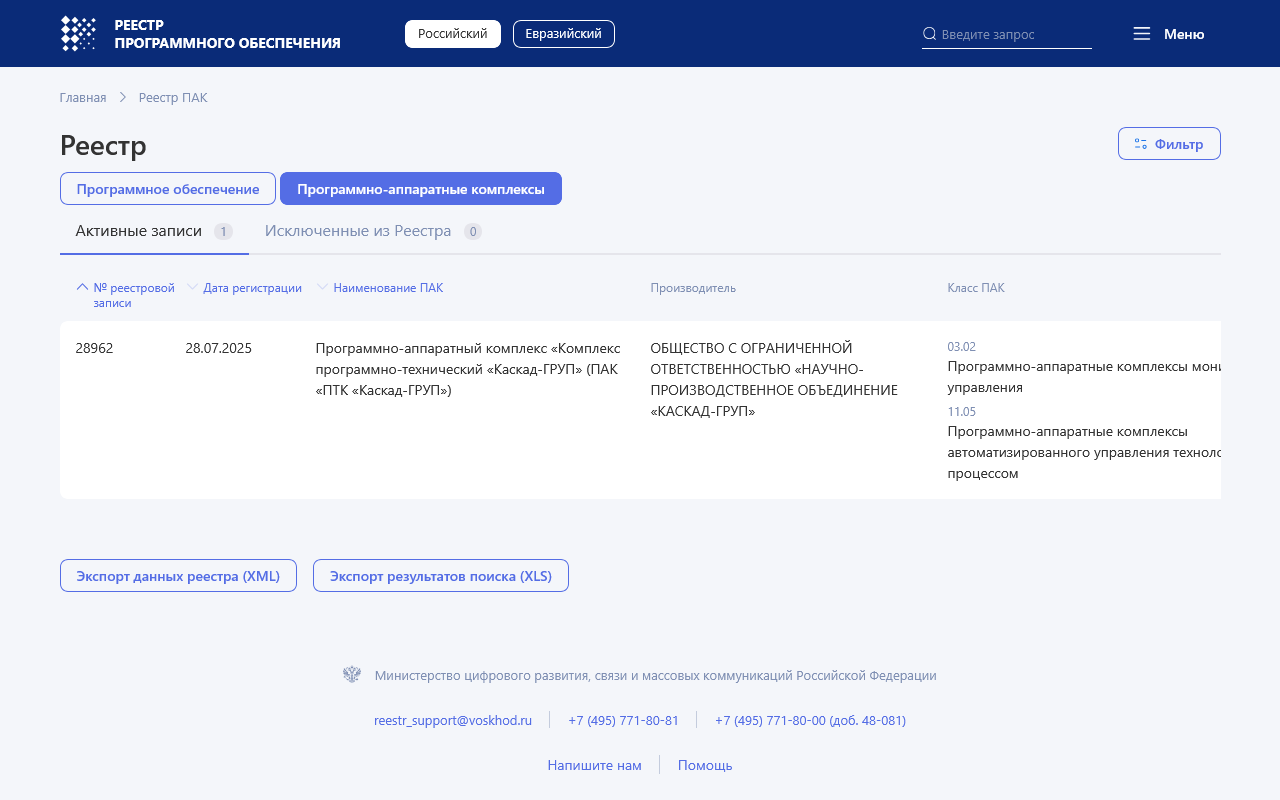Open class code 03.02 link

(x=961, y=346)
